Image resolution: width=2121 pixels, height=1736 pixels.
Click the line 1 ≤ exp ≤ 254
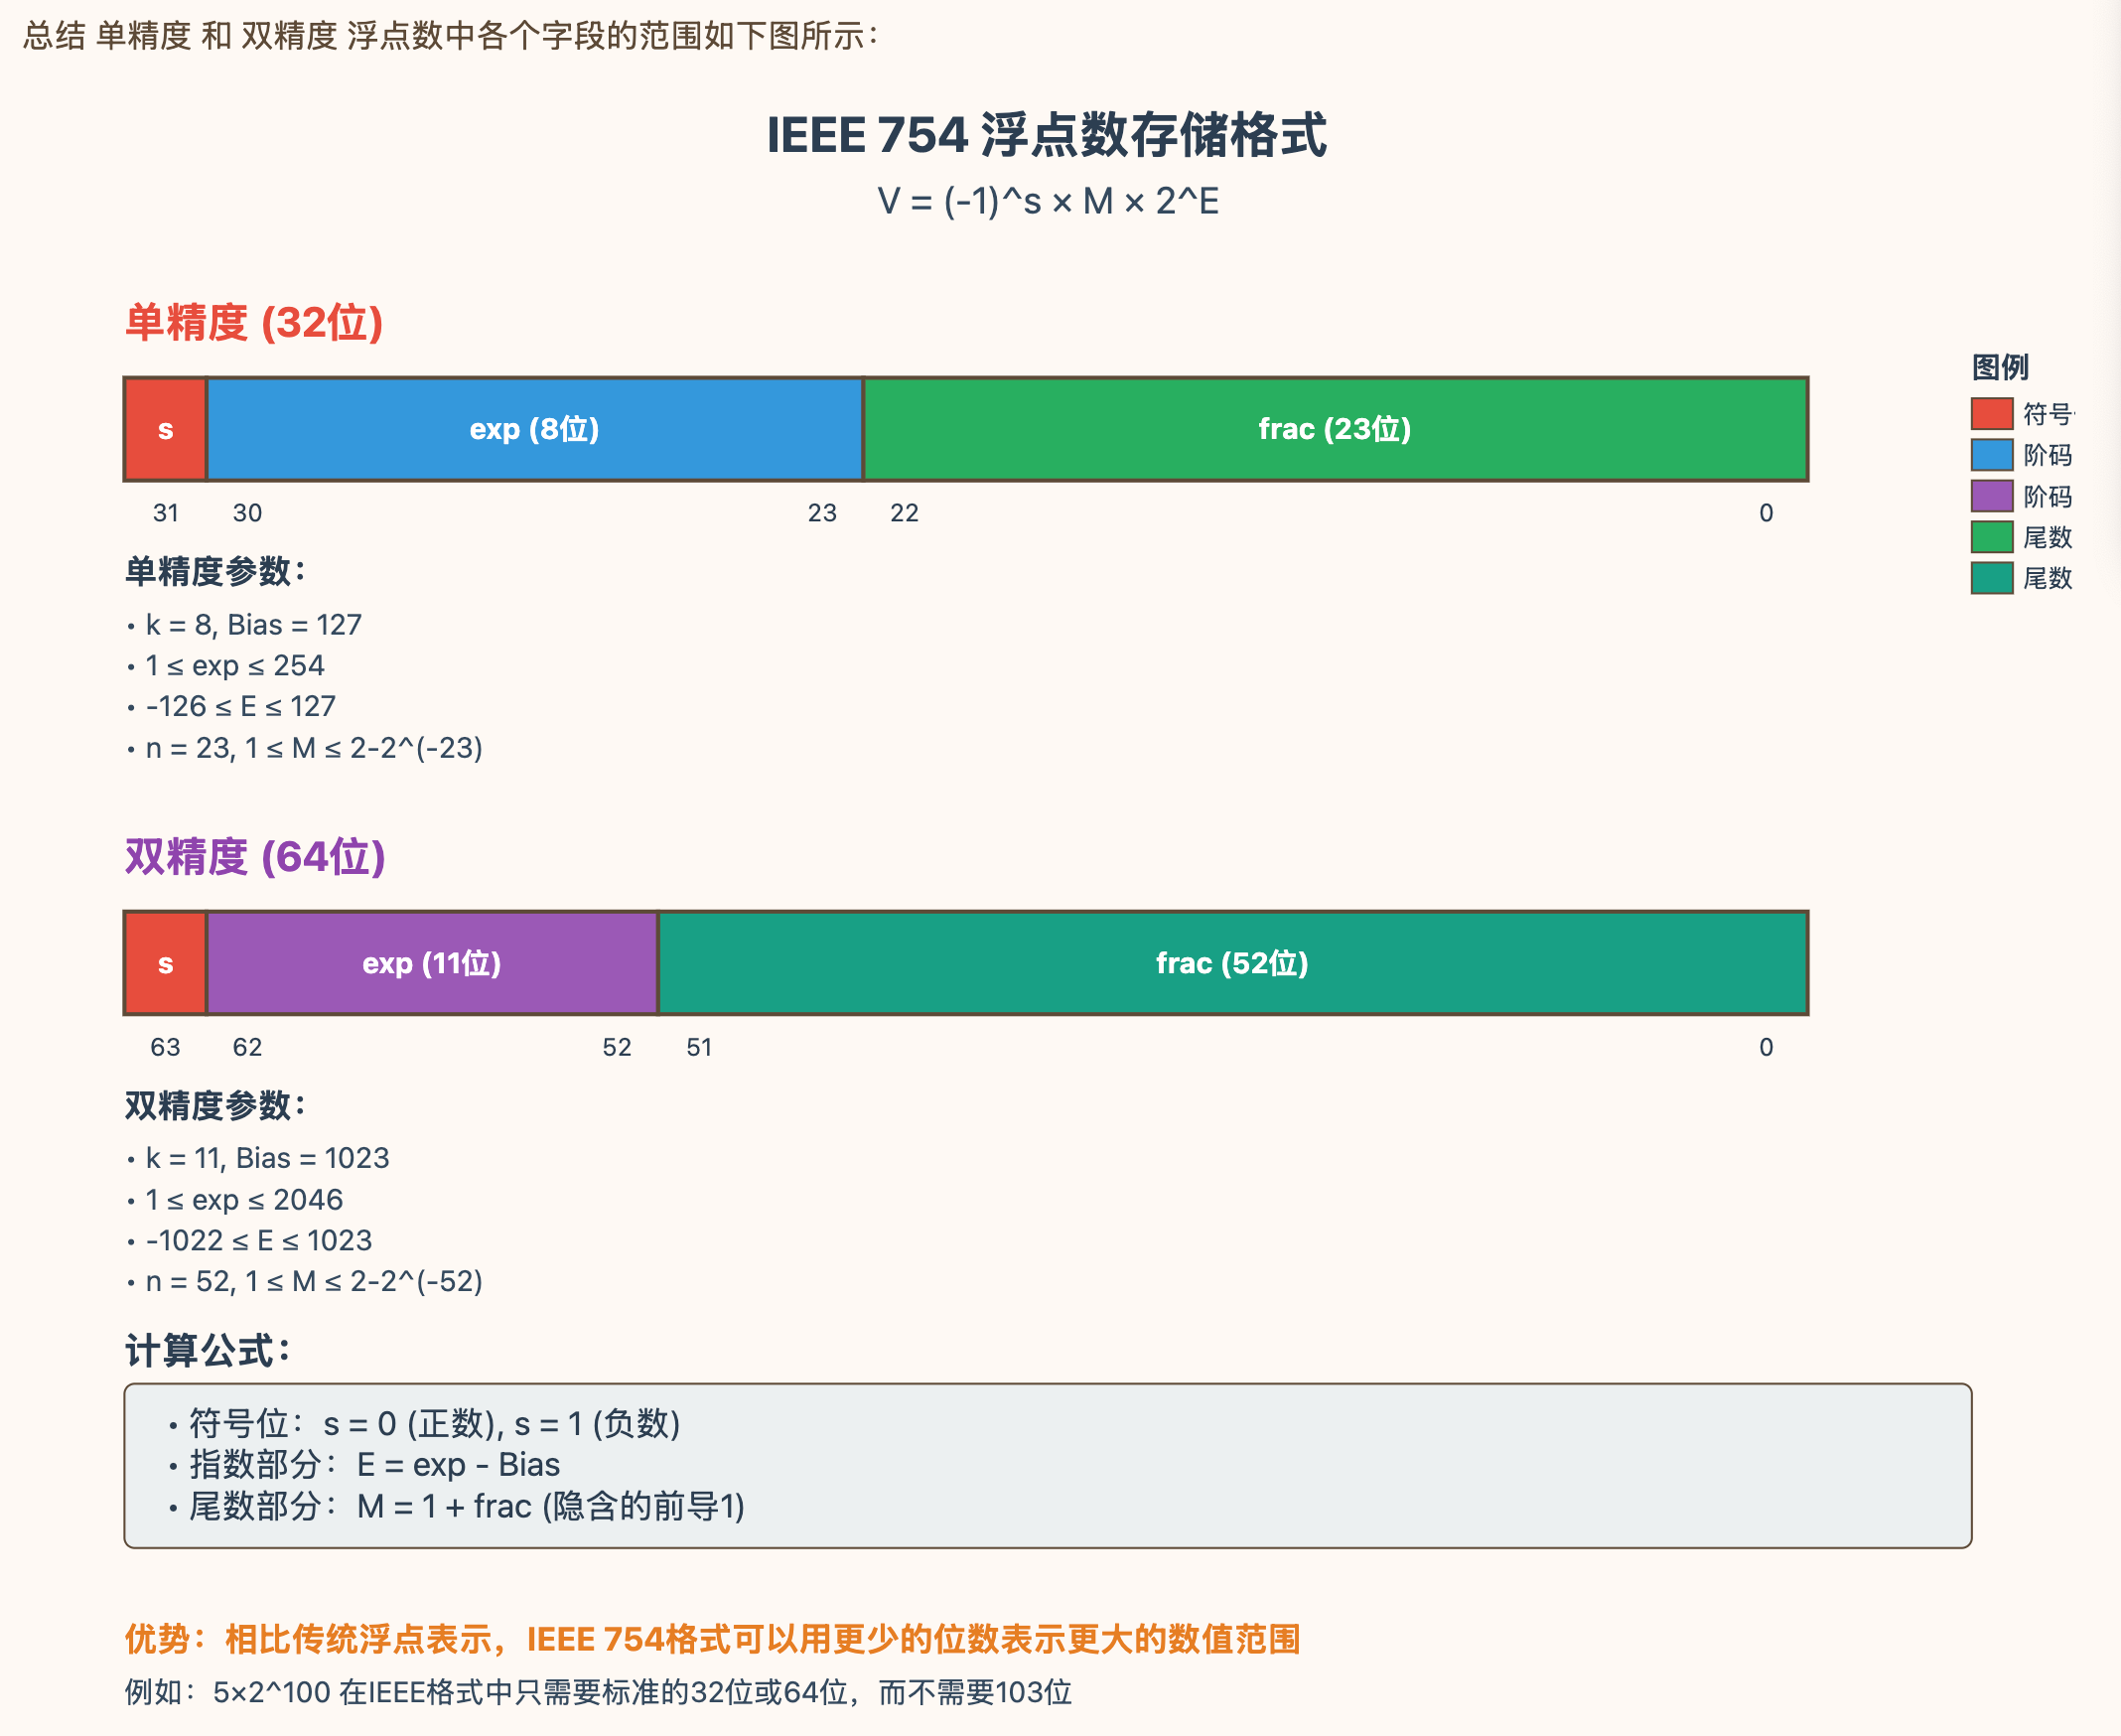tap(225, 666)
